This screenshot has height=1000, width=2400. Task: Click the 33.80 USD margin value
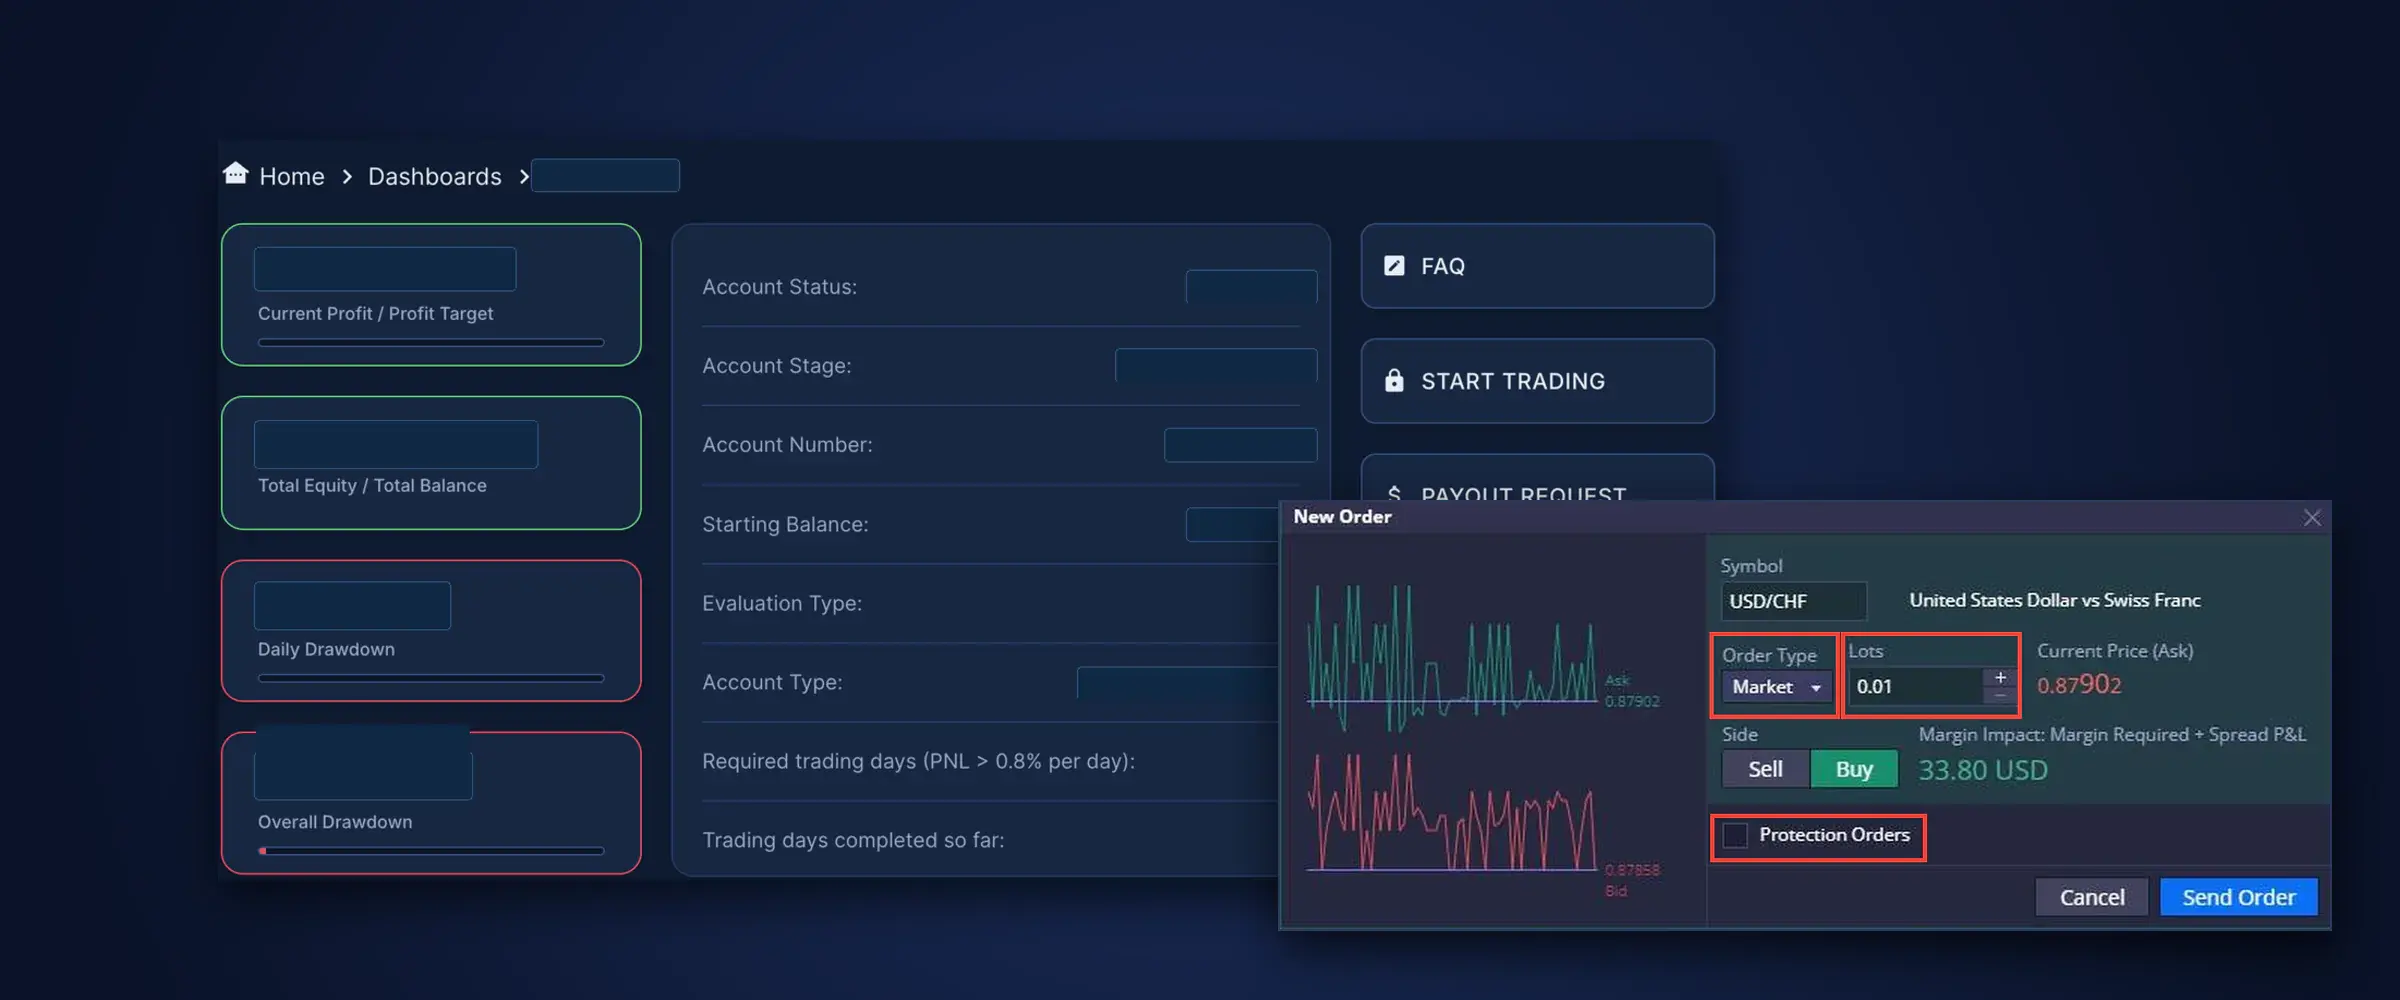(x=1983, y=770)
